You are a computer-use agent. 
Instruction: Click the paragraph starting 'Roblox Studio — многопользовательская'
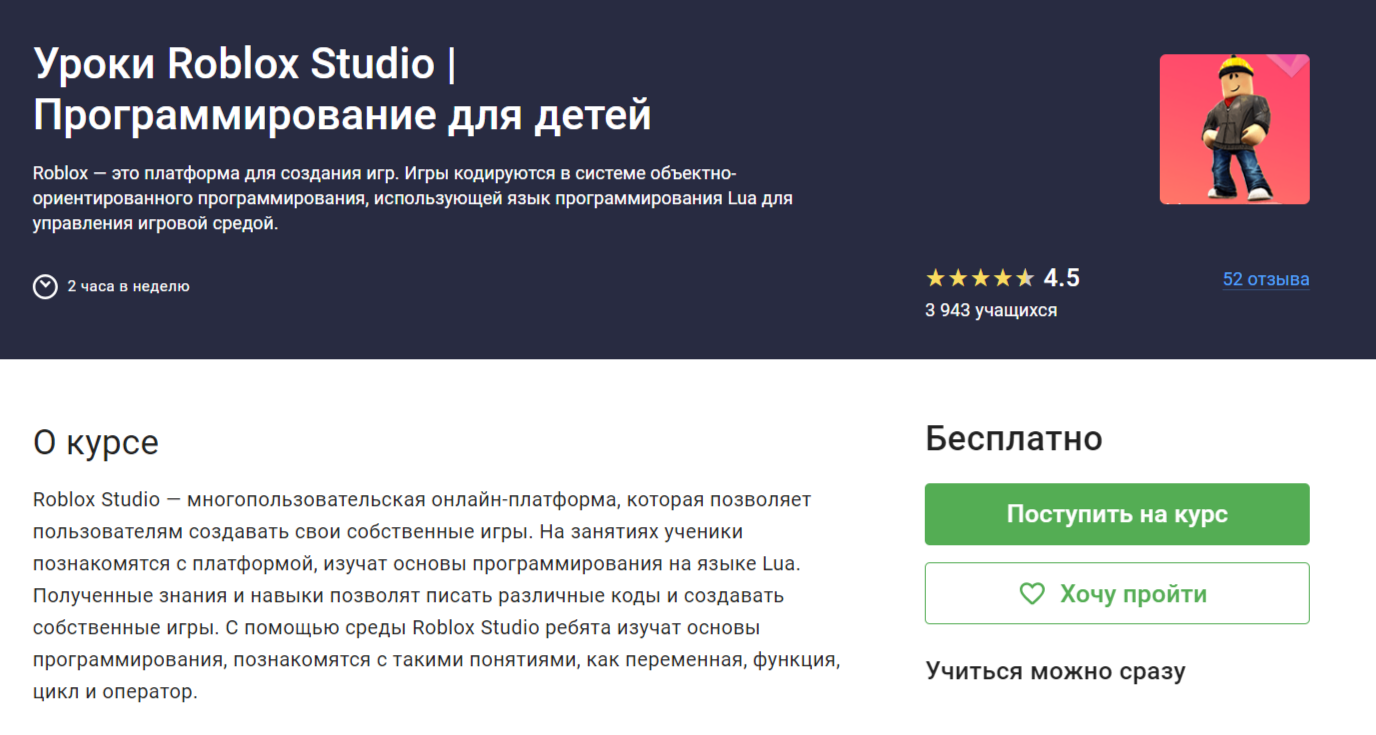[x=436, y=595]
